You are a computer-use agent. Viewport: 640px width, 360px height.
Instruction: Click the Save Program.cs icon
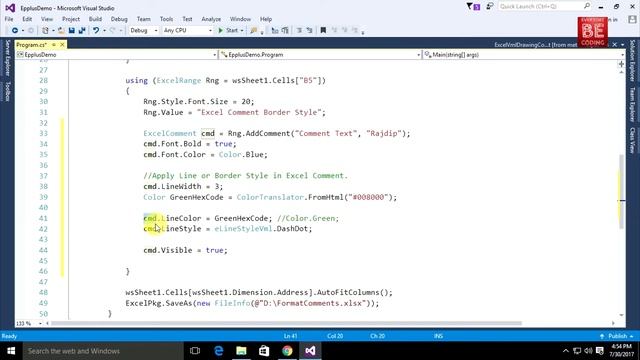click(72, 31)
